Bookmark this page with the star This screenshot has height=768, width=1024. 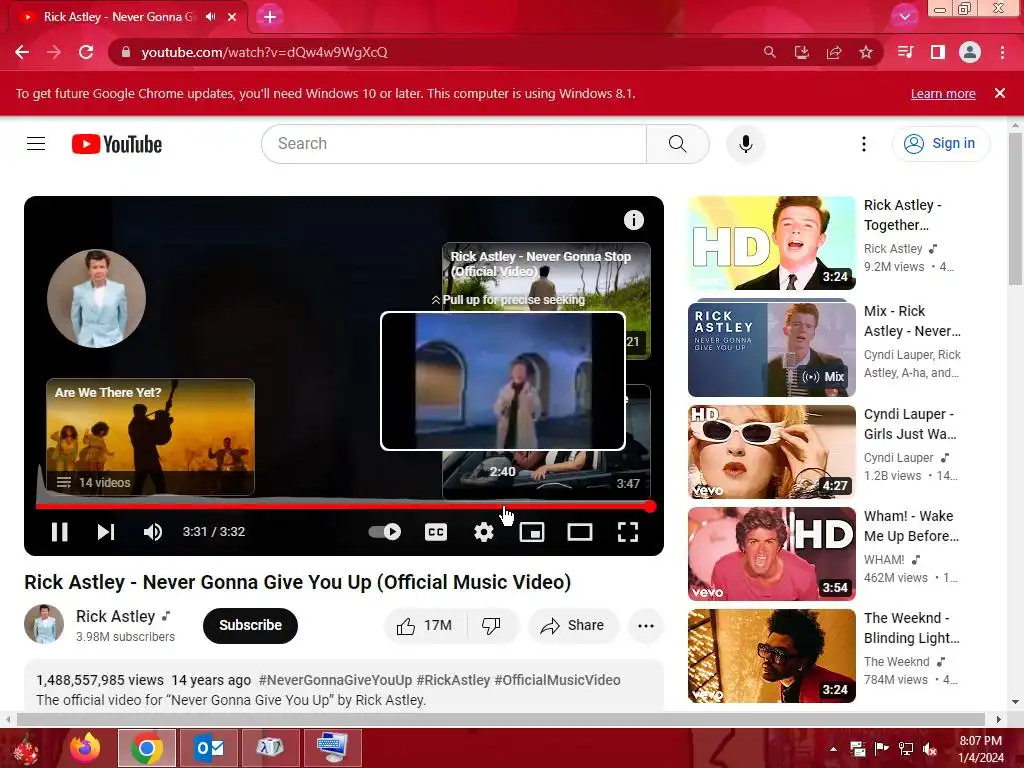click(x=865, y=52)
